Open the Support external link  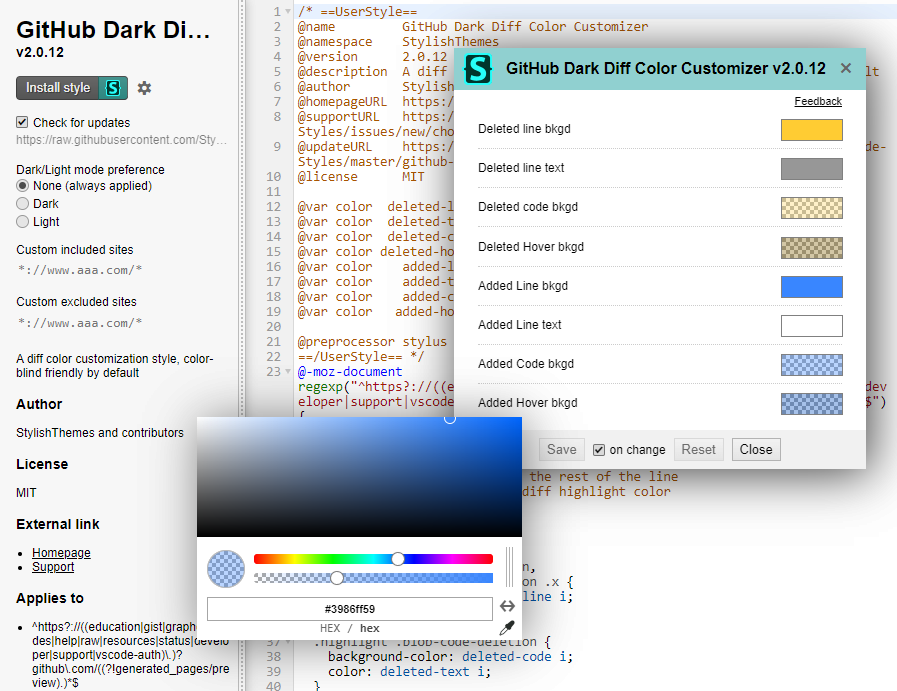click(x=53, y=567)
